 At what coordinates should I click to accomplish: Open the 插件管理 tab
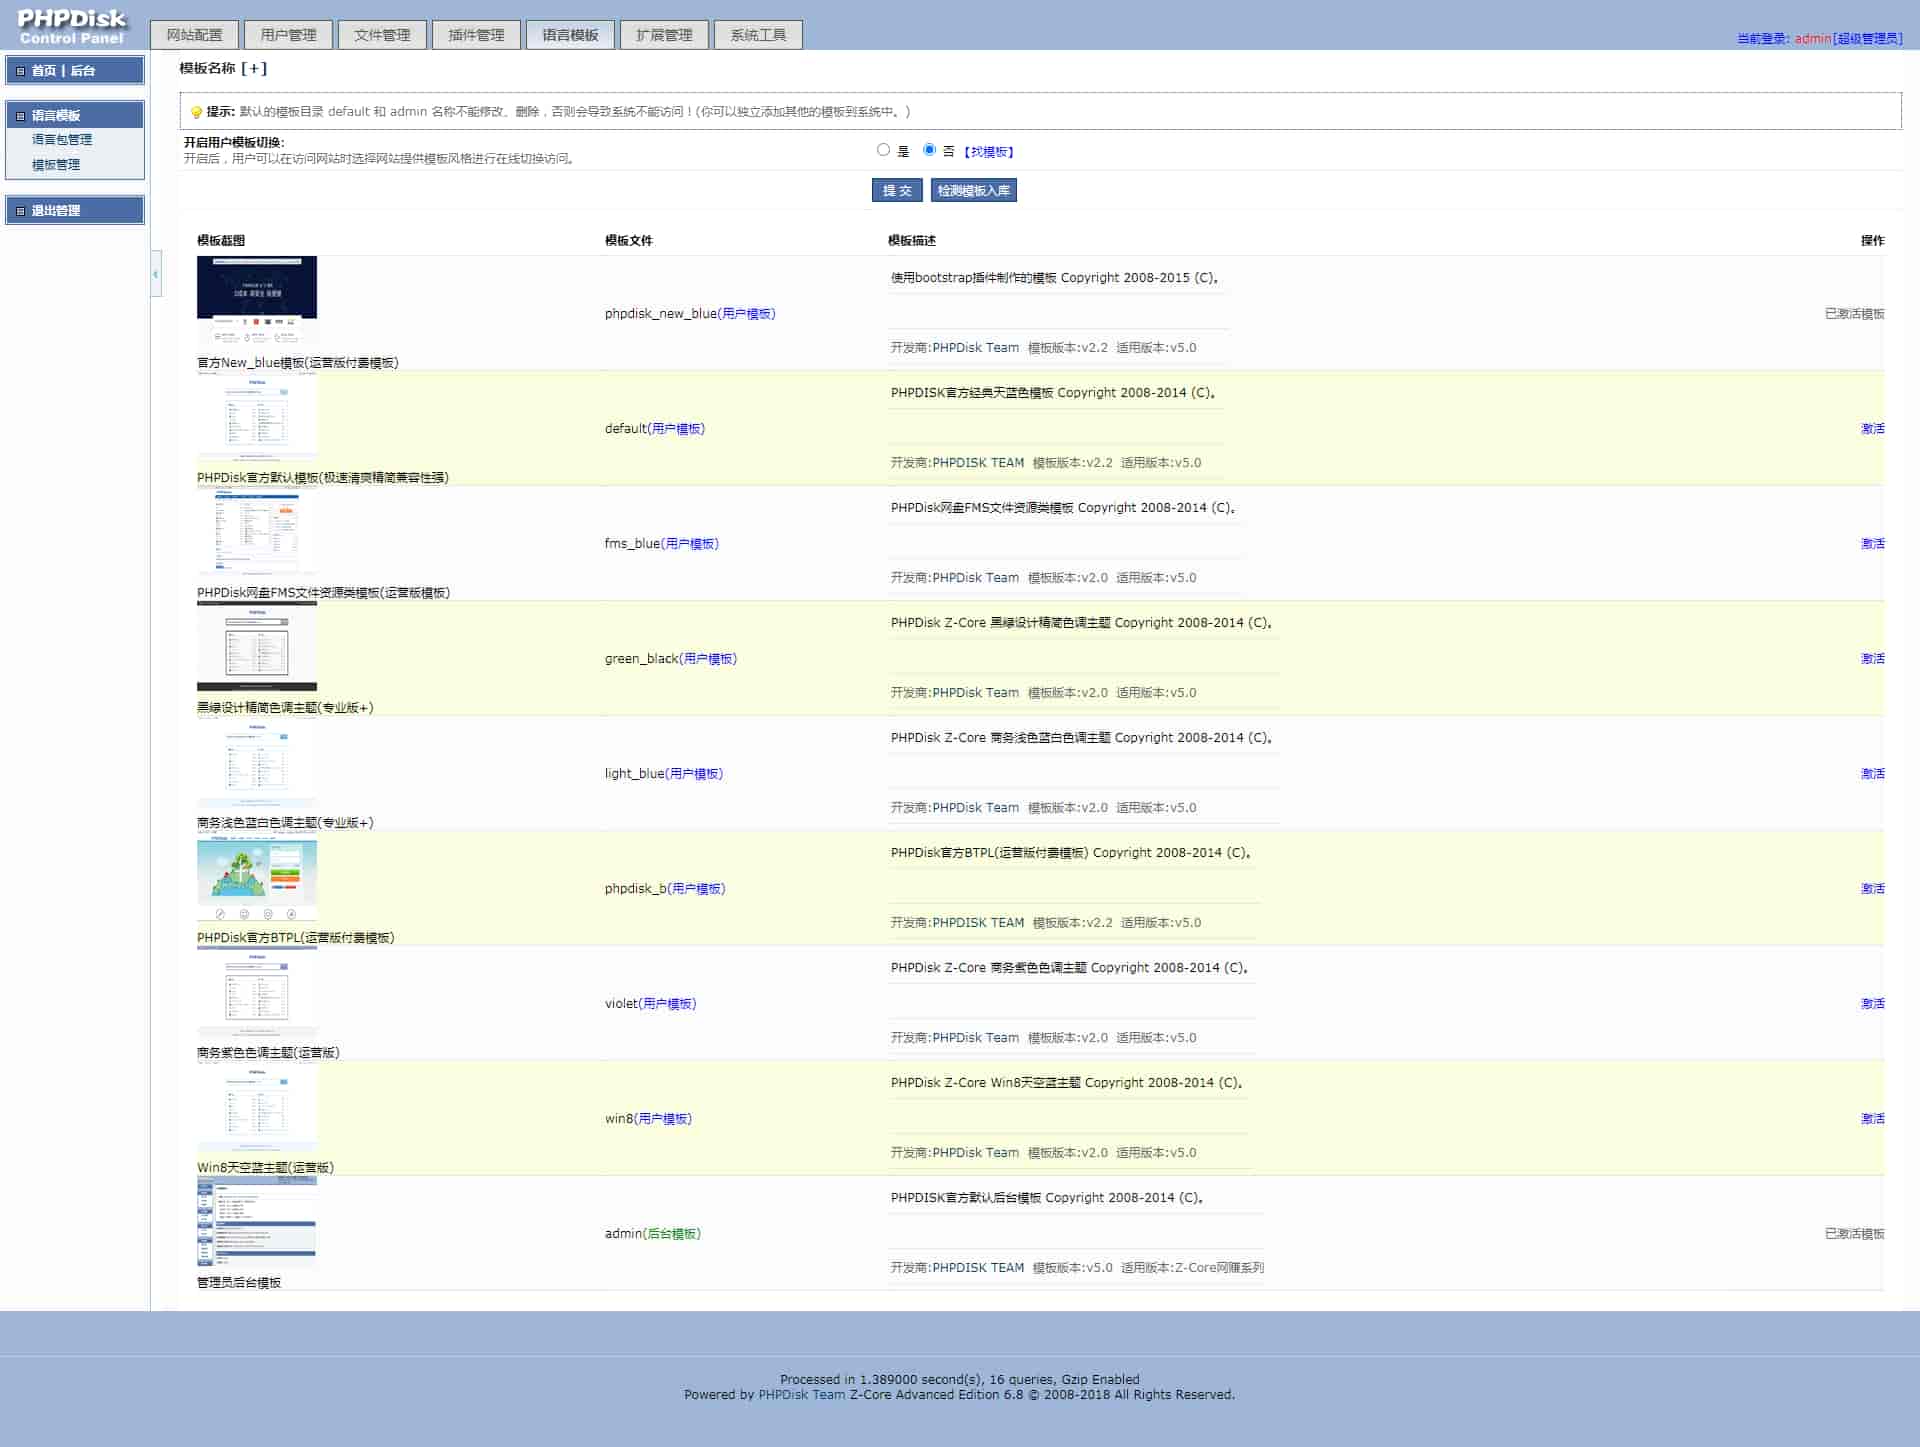[x=476, y=35]
